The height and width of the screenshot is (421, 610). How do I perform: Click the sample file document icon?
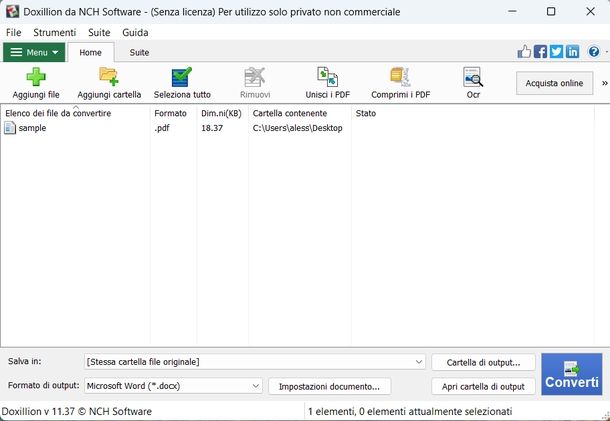click(x=10, y=128)
